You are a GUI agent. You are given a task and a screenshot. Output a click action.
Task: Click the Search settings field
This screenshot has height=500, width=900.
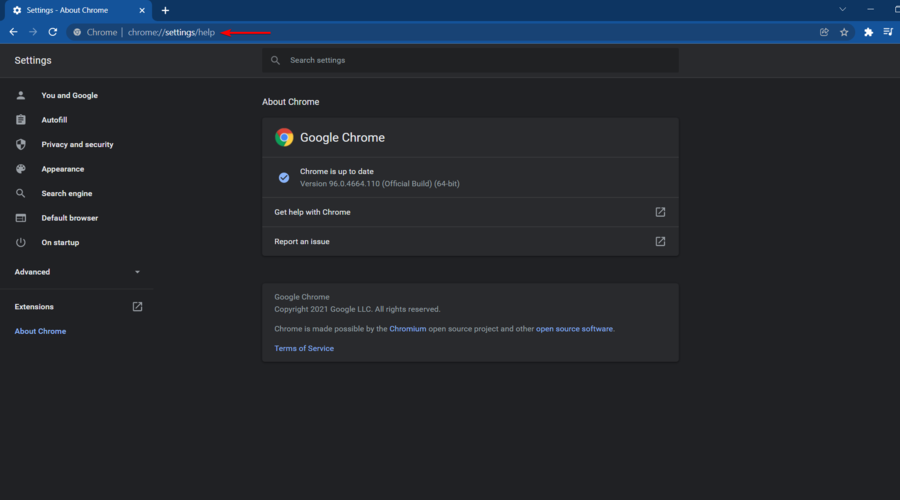[x=470, y=60]
